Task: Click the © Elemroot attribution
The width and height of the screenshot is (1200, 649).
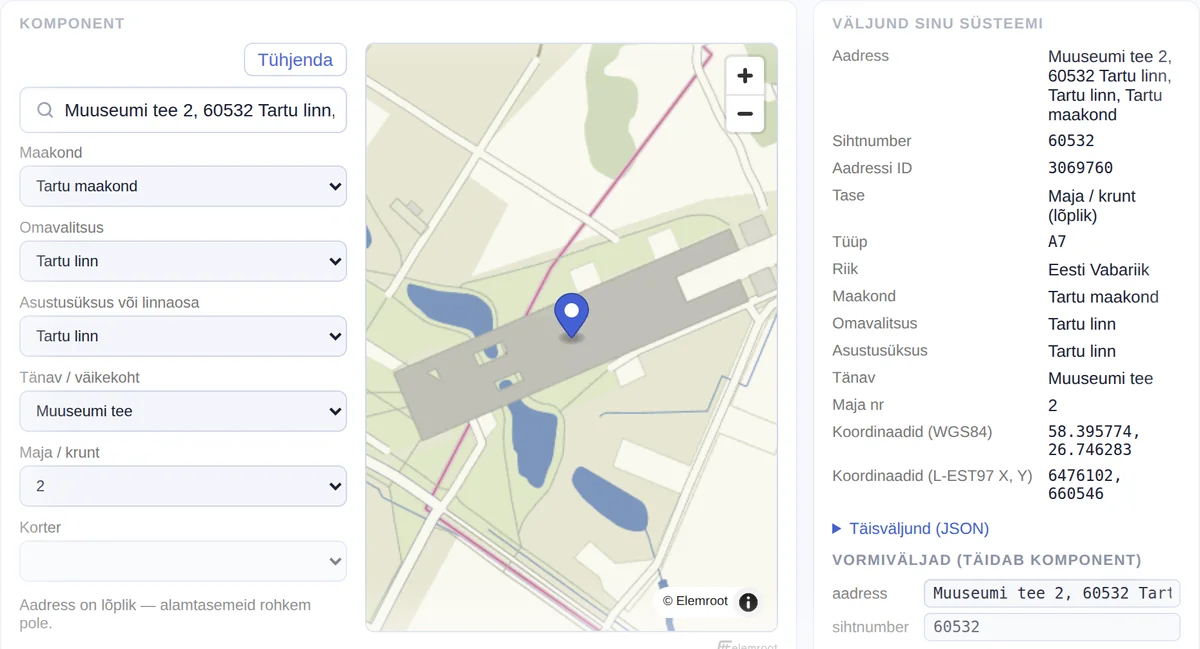Action: (695, 601)
